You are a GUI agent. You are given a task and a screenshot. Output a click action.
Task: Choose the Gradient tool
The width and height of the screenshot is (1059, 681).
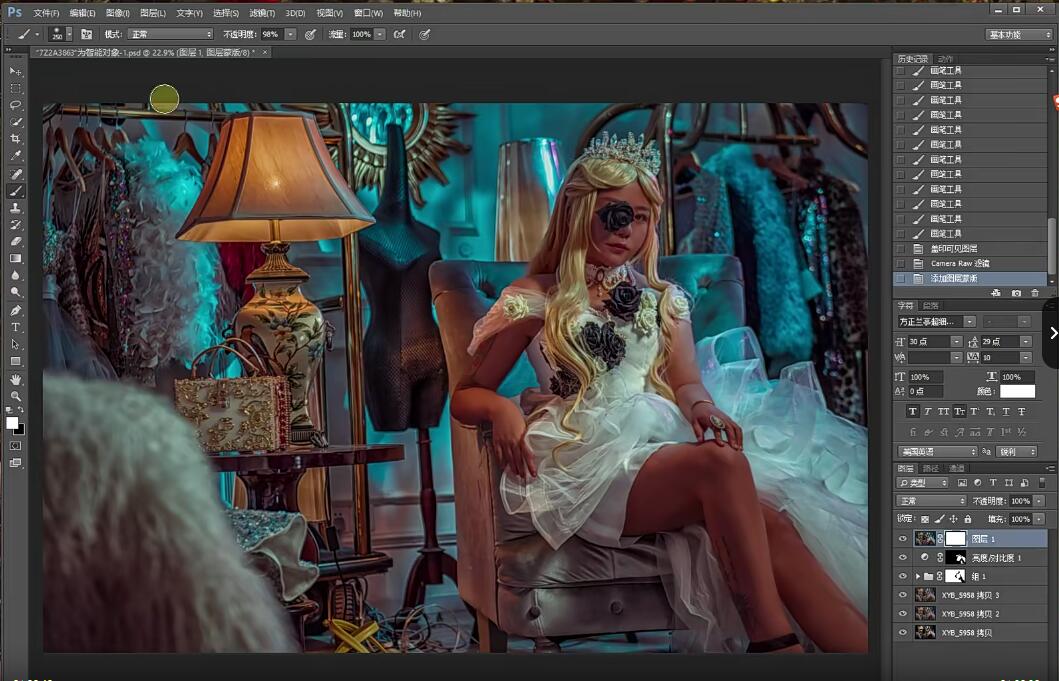pyautogui.click(x=16, y=258)
